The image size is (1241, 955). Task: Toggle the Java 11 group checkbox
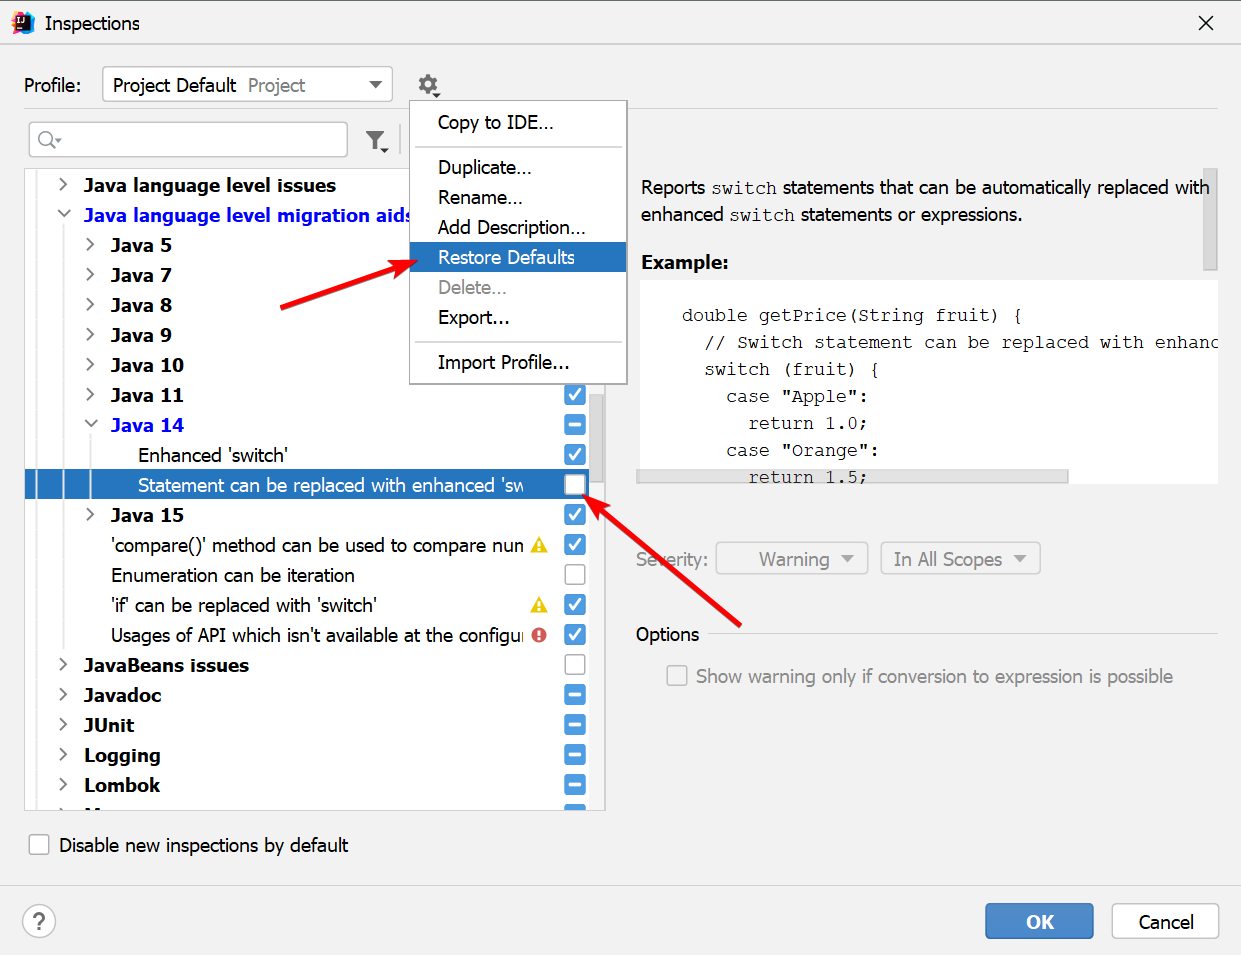coord(575,395)
